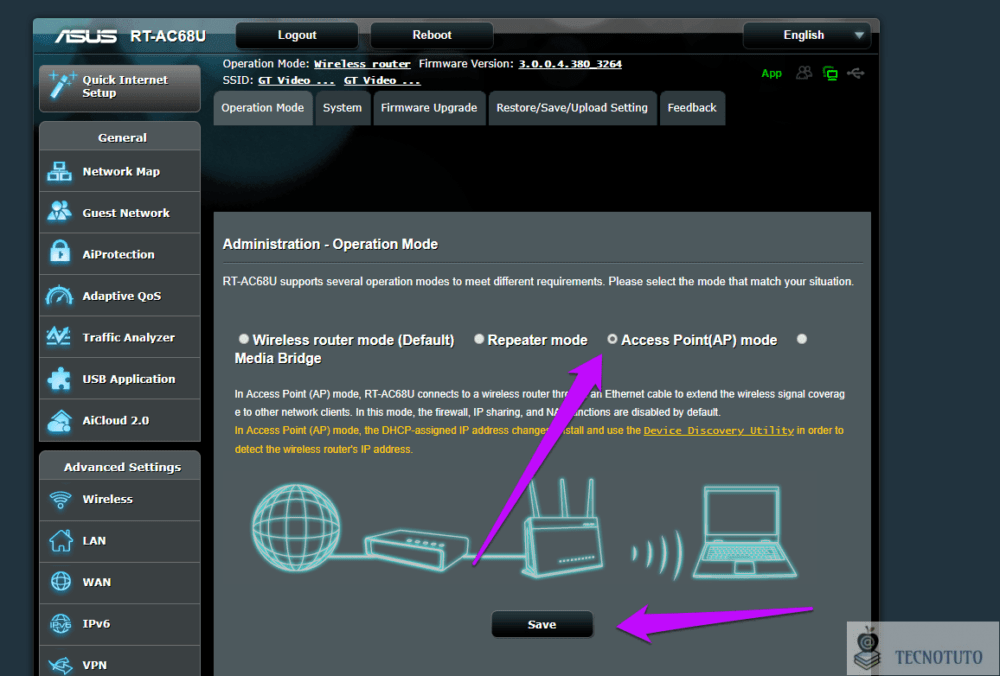Click the AiProtection lock icon

pos(60,253)
